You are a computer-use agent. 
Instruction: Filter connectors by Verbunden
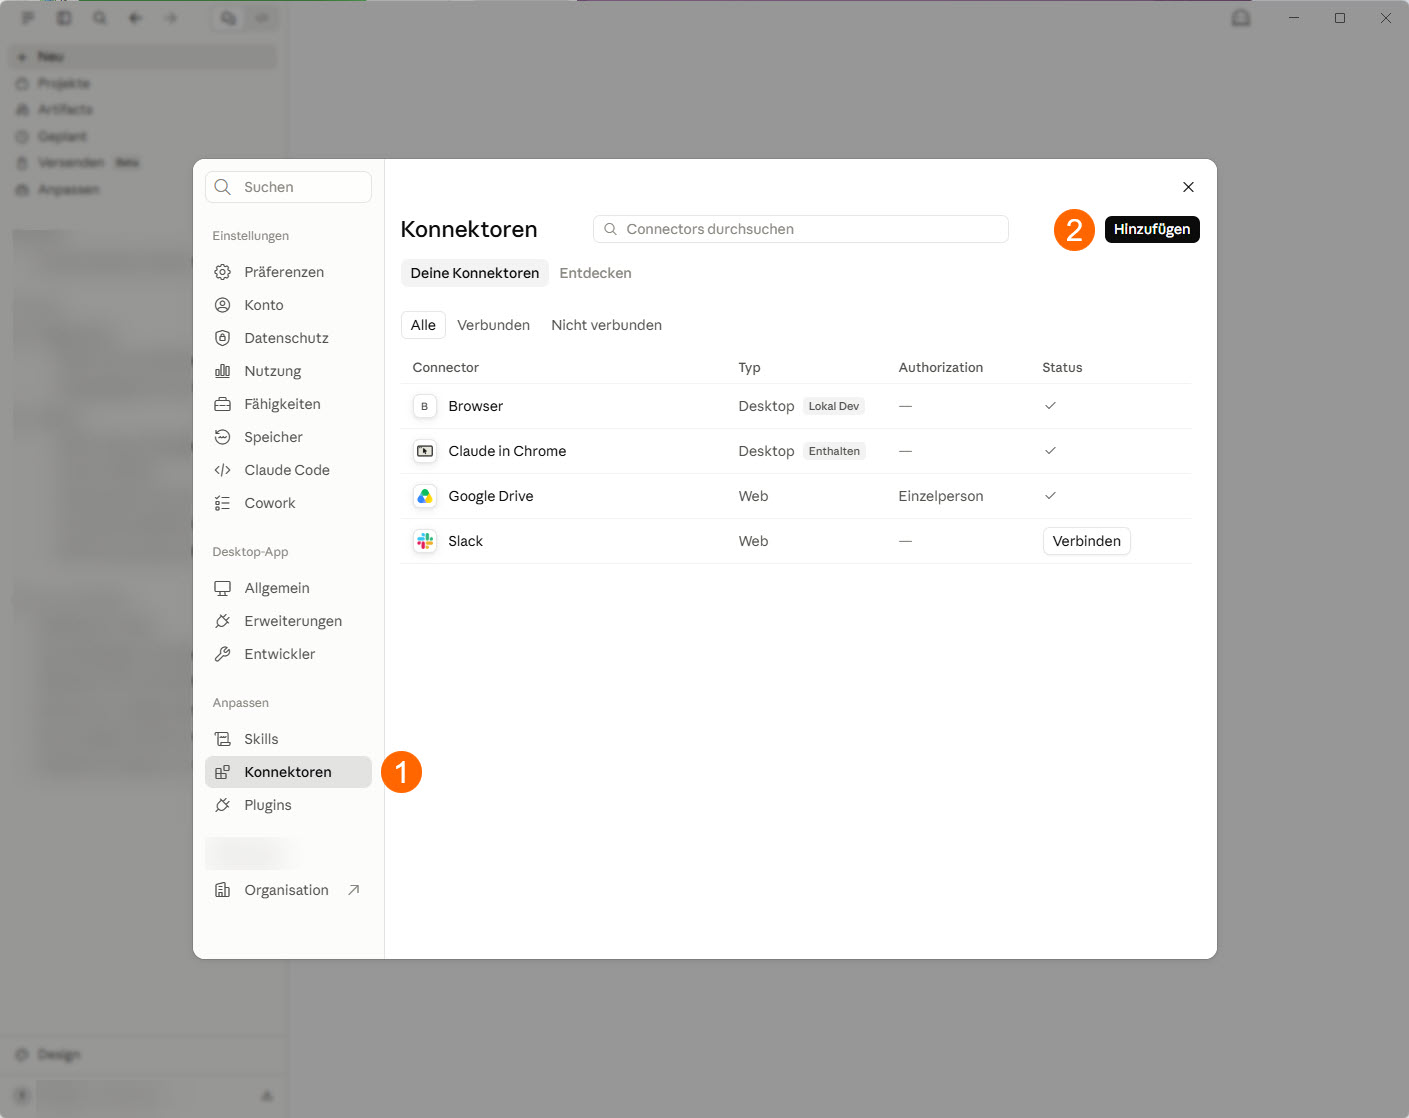point(493,325)
